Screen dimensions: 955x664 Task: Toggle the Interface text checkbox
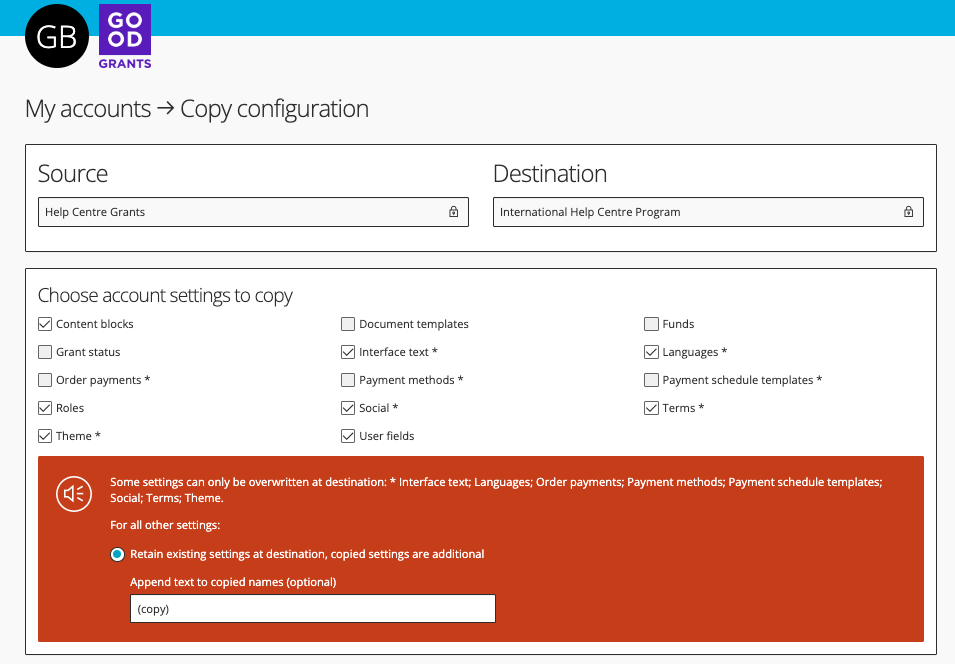[348, 352]
